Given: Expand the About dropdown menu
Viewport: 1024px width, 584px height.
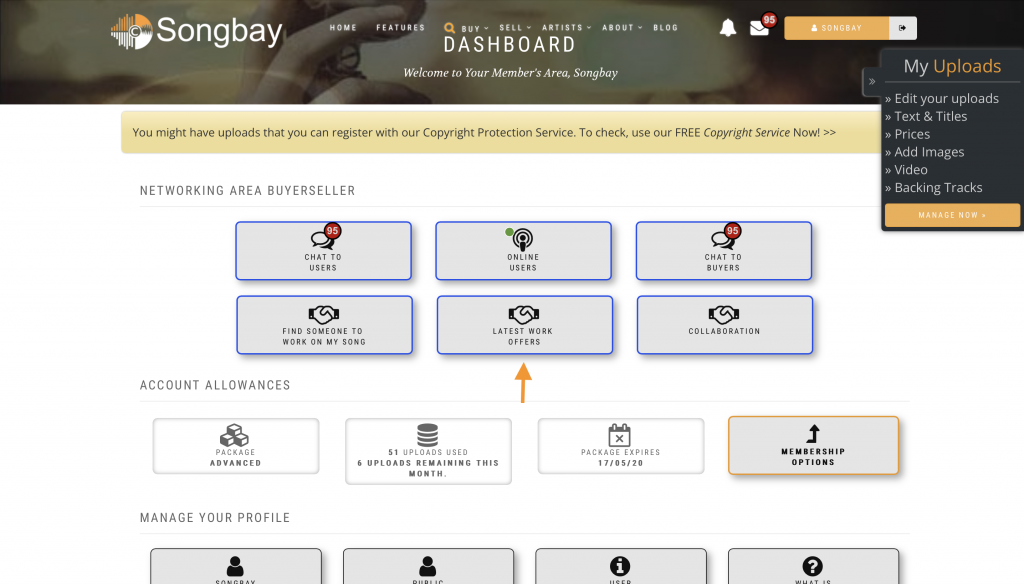Looking at the screenshot, I should (622, 28).
